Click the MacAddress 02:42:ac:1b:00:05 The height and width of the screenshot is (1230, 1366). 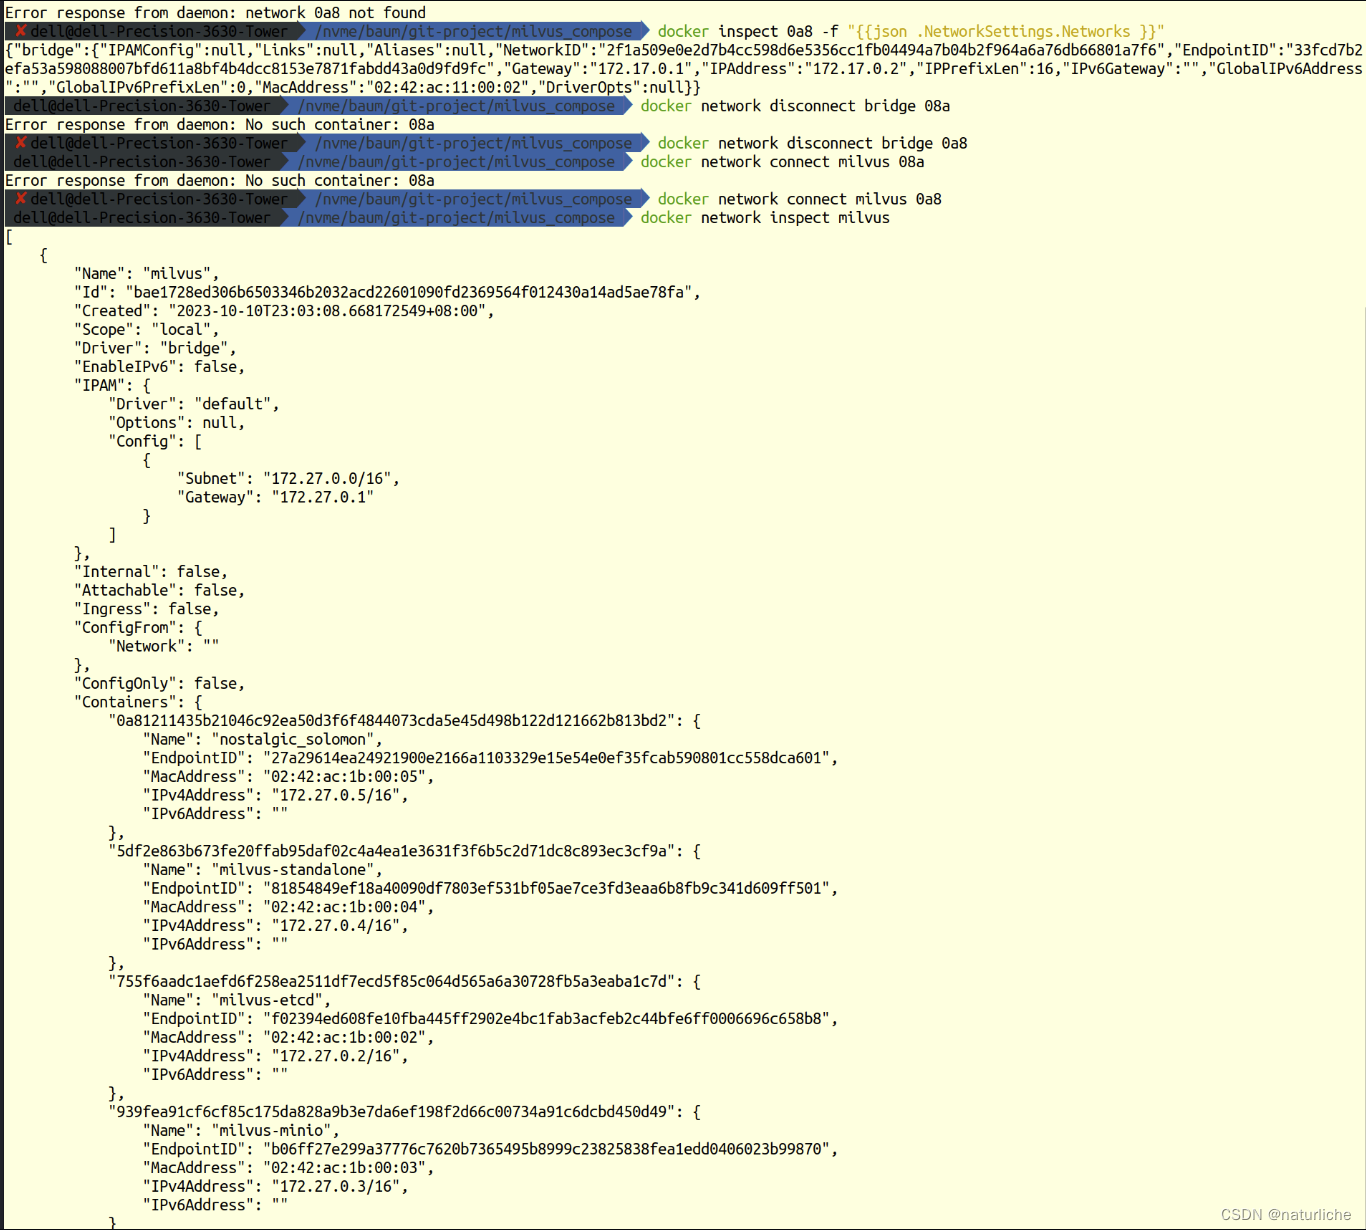point(348,777)
